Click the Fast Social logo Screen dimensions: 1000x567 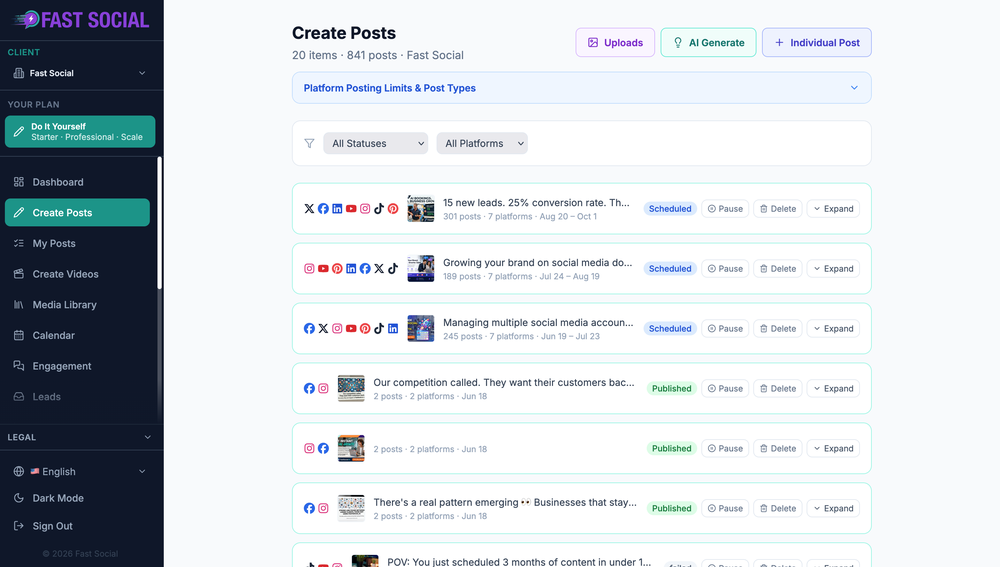point(81,20)
